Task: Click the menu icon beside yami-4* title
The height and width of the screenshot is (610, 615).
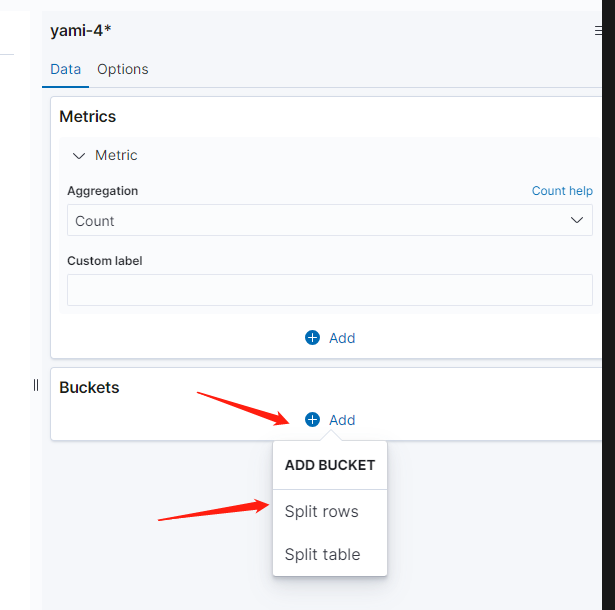Action: point(598,31)
